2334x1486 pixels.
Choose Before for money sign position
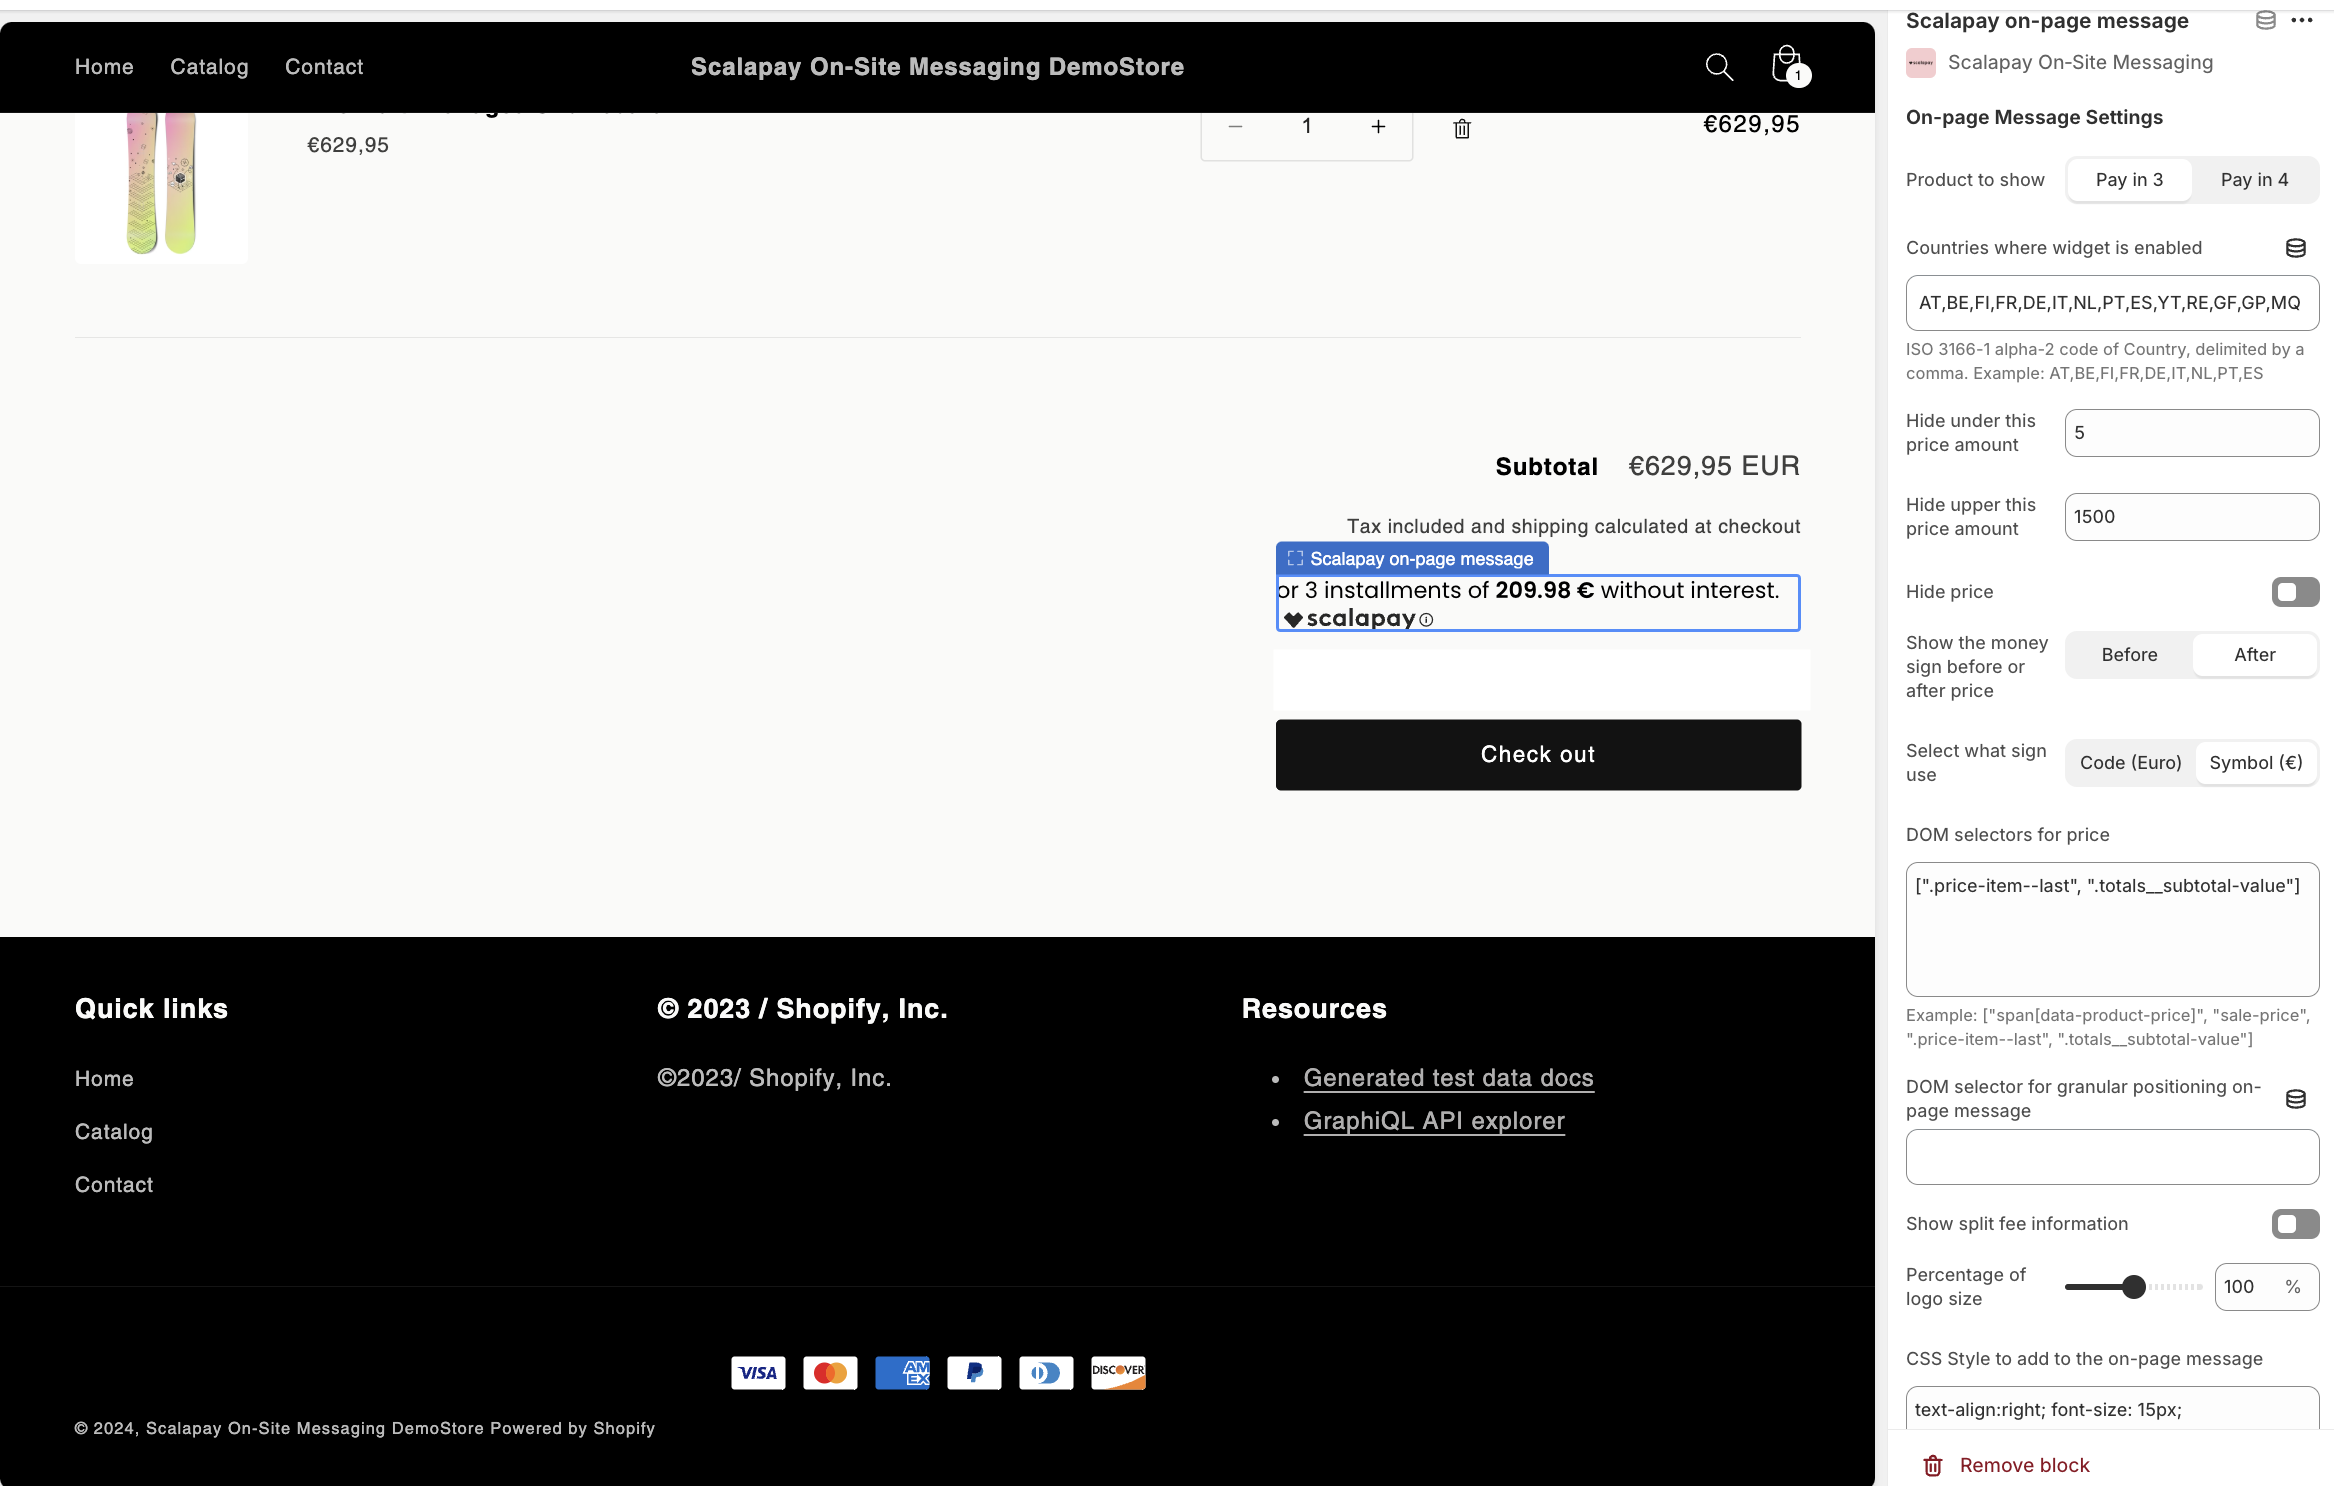2128,655
